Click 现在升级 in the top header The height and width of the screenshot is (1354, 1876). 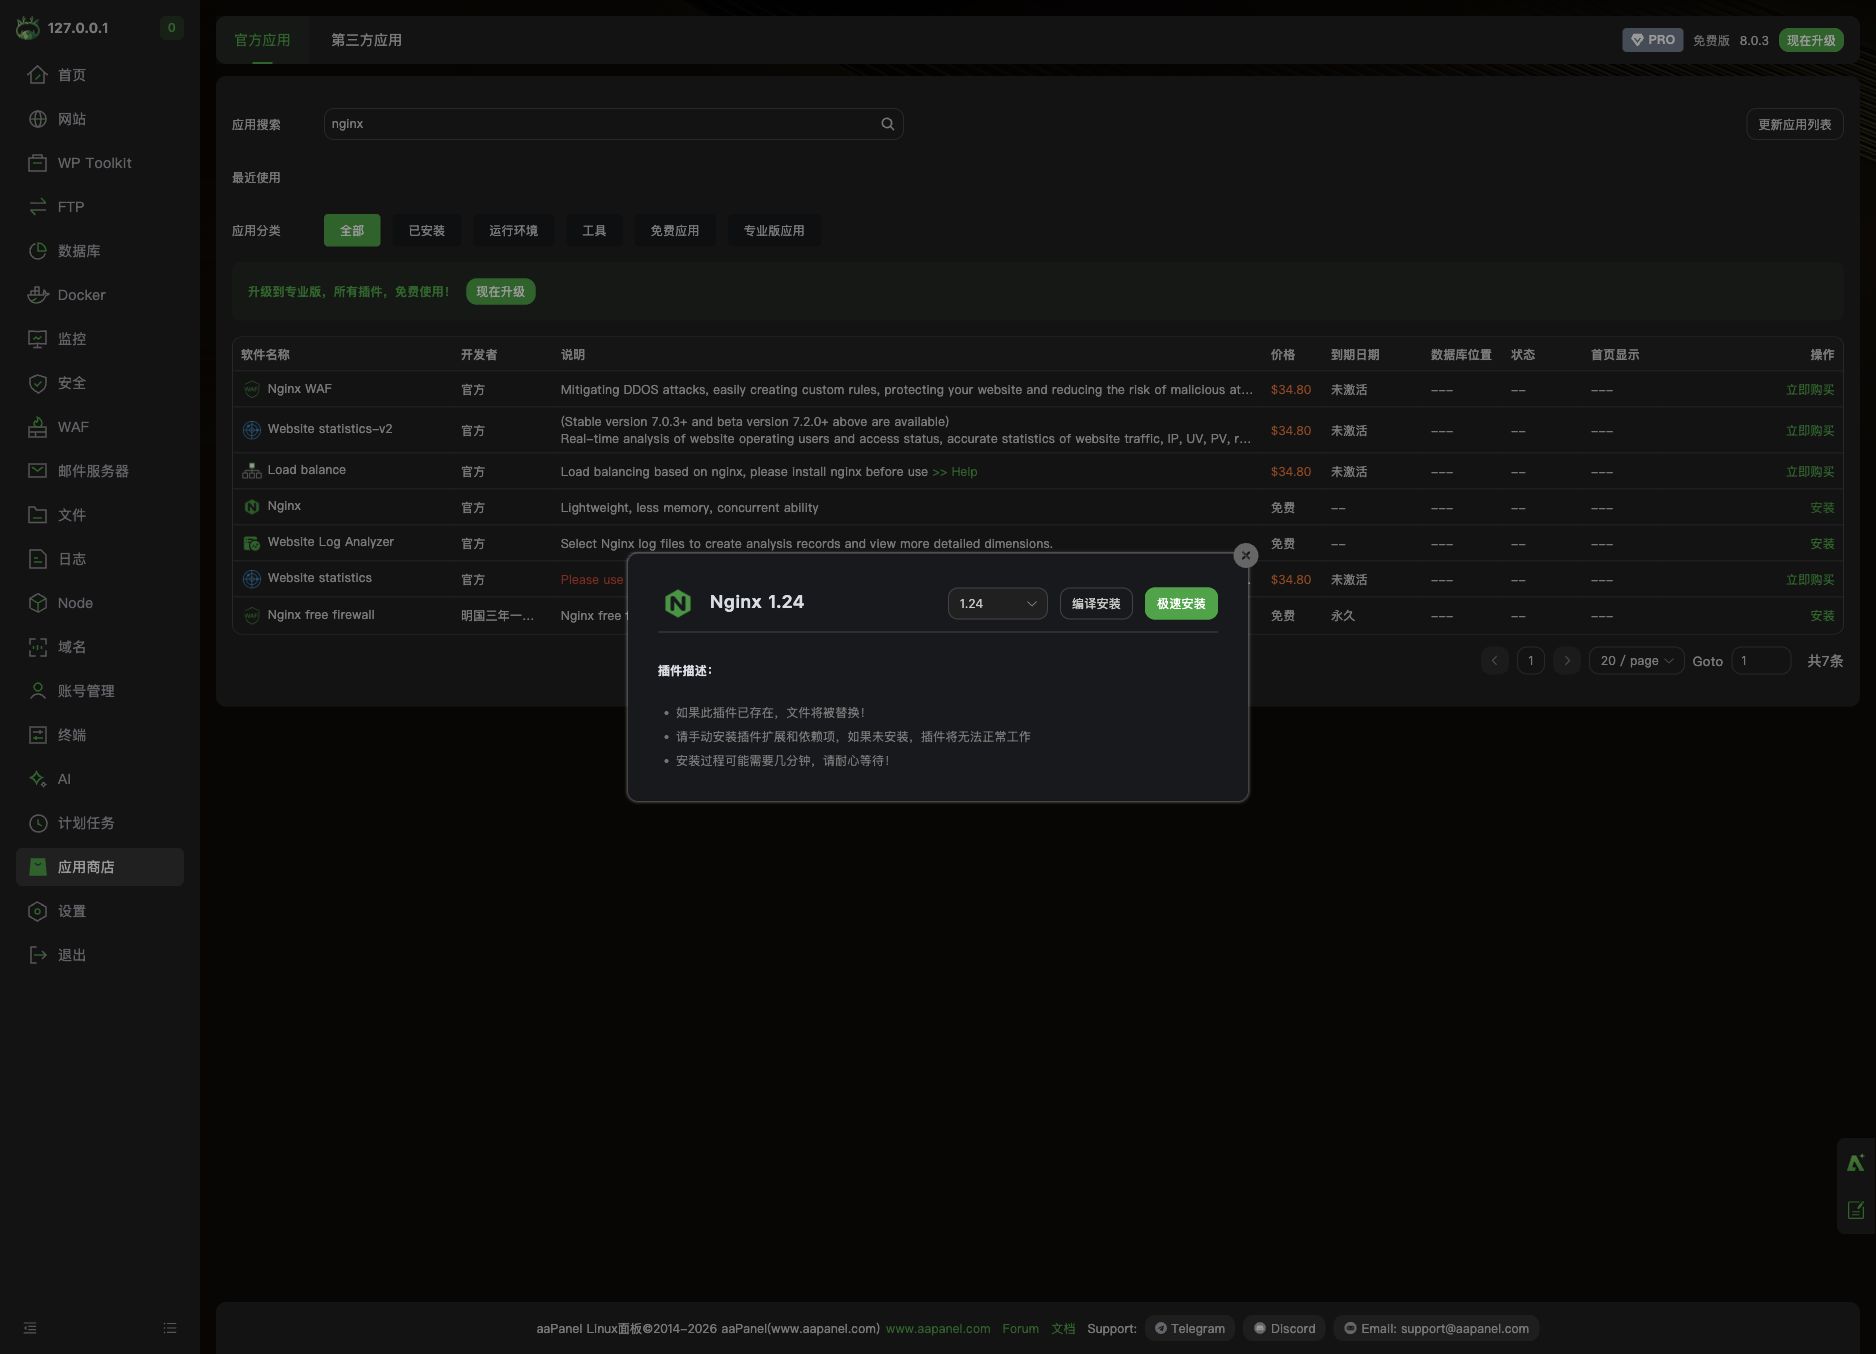pos(1811,40)
